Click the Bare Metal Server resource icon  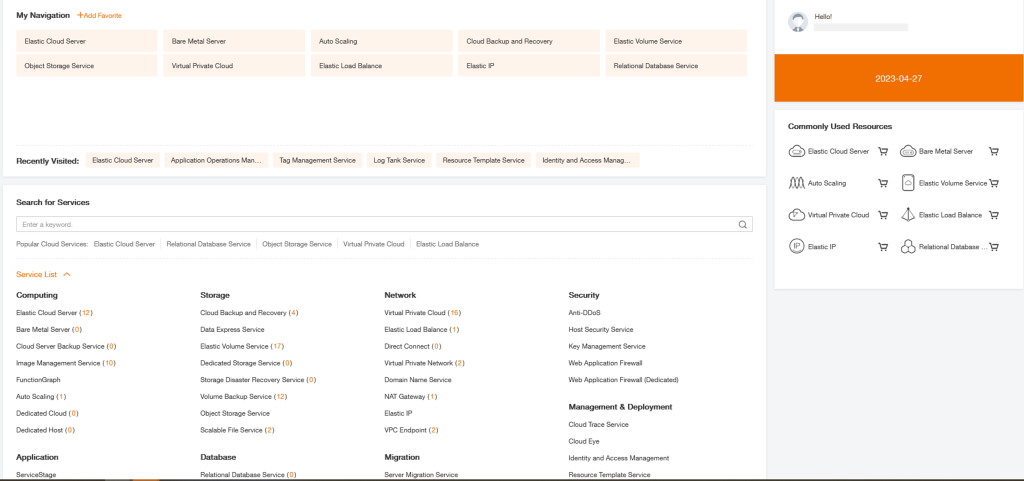point(908,151)
